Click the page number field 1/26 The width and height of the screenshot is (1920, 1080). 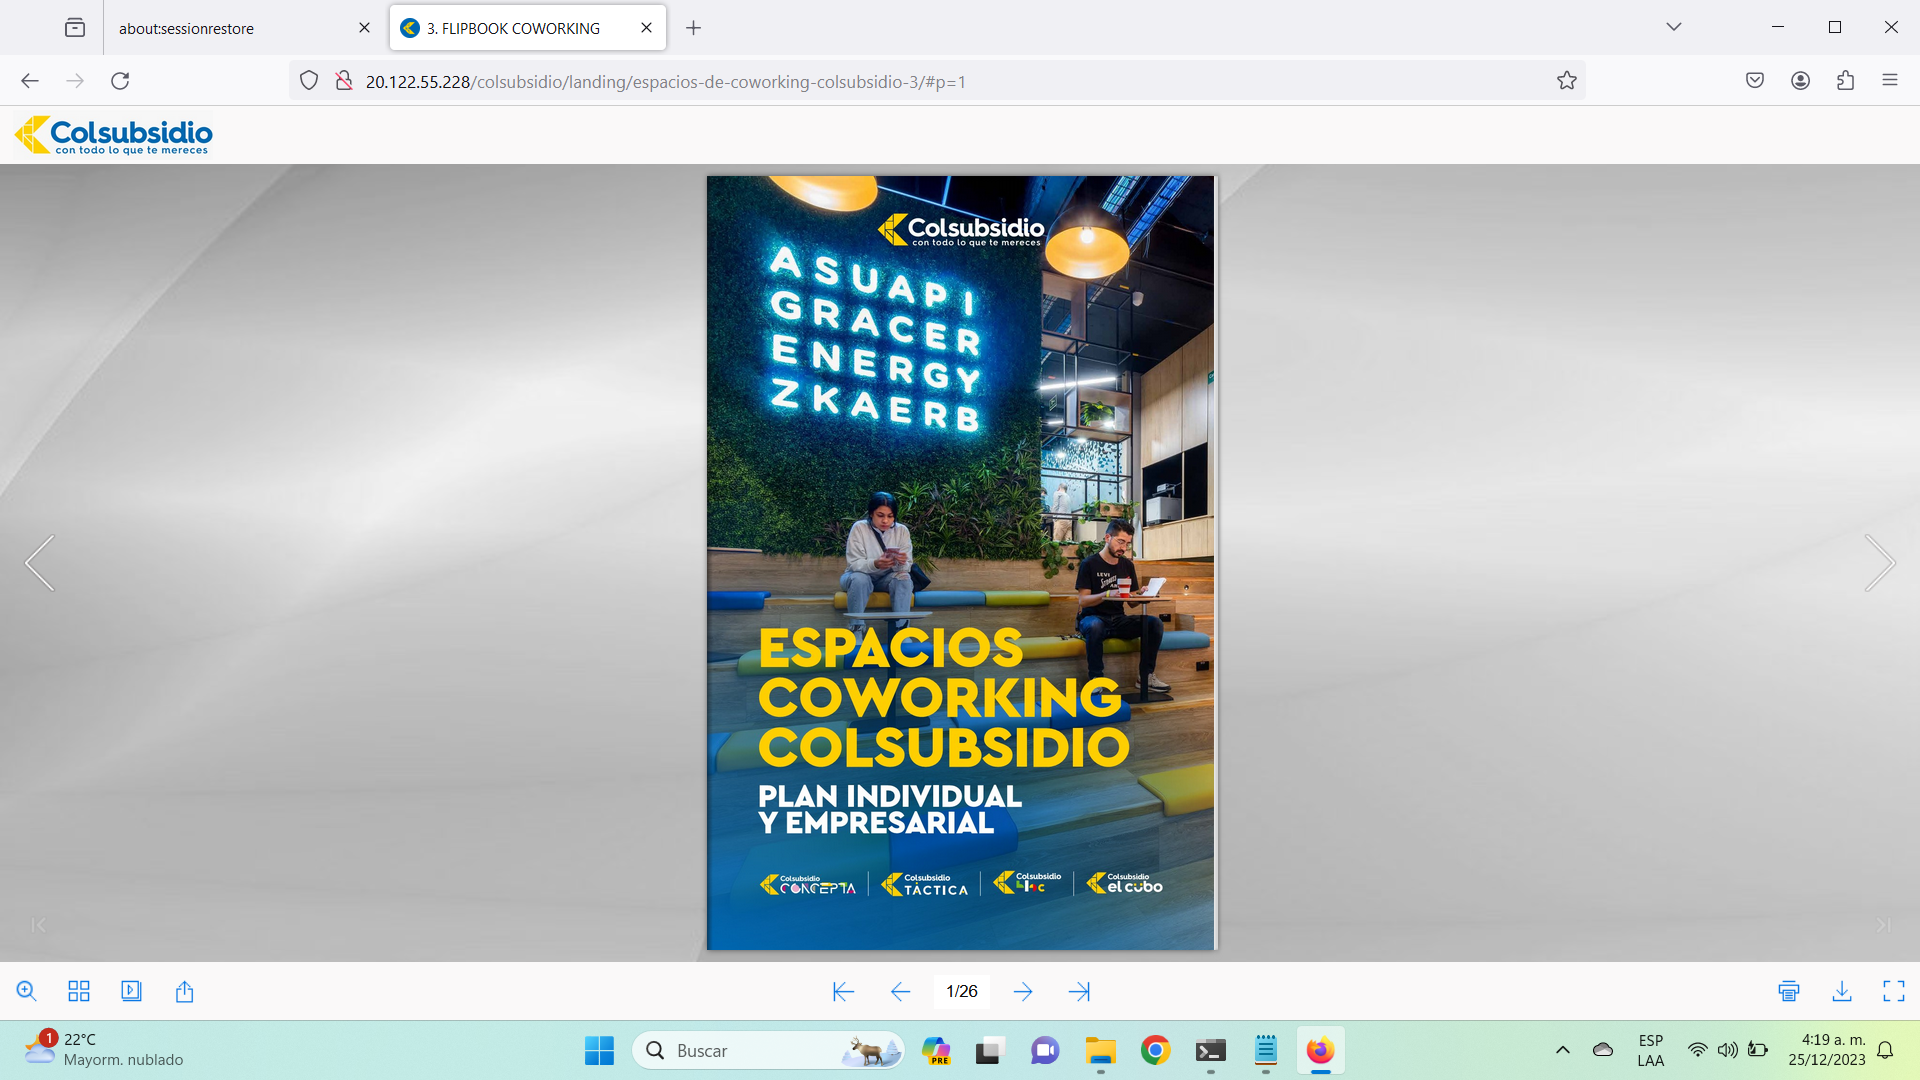[961, 991]
